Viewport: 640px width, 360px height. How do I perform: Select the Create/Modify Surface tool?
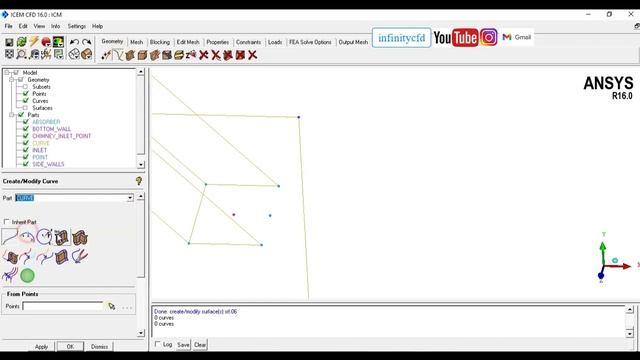point(130,55)
